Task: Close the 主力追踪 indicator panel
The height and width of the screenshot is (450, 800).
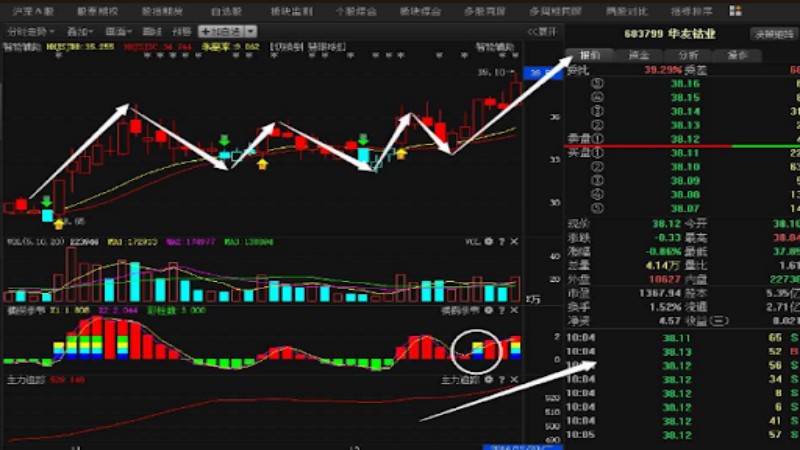Action: tap(514, 380)
